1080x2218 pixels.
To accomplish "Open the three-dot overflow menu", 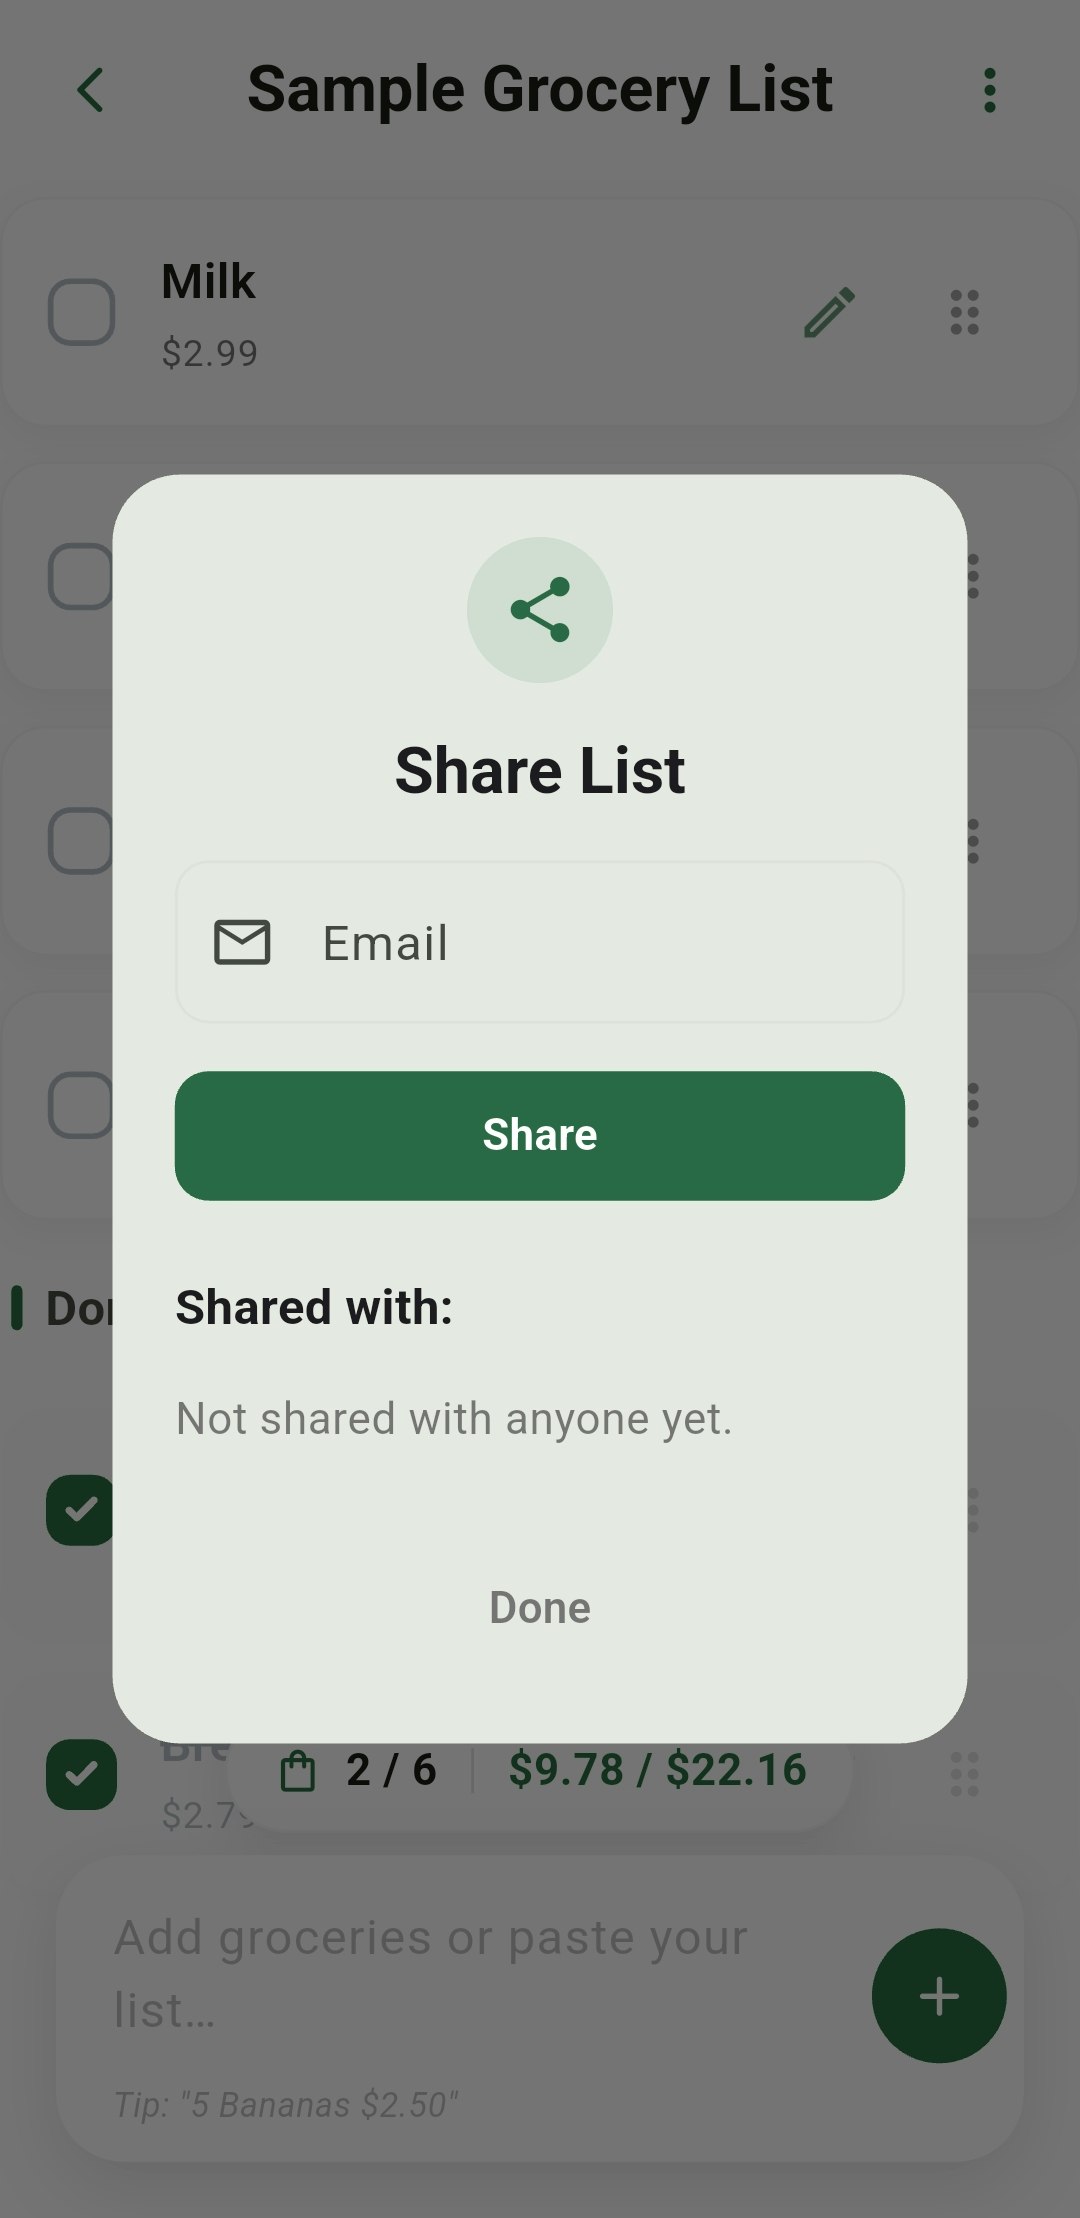I will tap(989, 90).
